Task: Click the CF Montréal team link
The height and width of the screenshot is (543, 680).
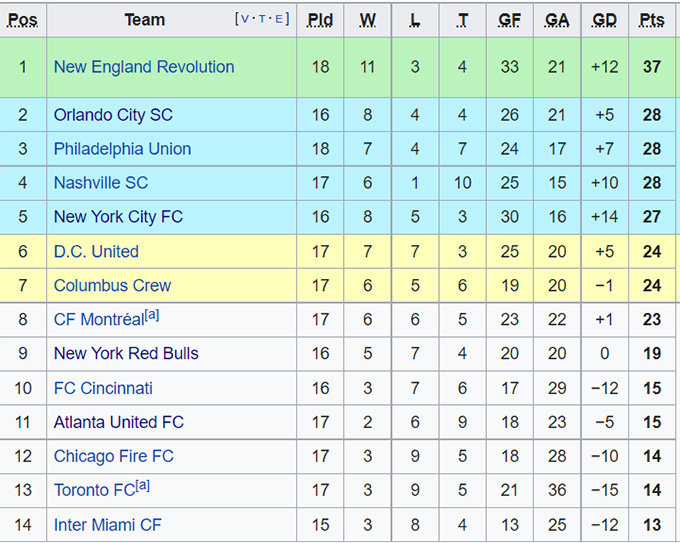Action: tap(98, 320)
